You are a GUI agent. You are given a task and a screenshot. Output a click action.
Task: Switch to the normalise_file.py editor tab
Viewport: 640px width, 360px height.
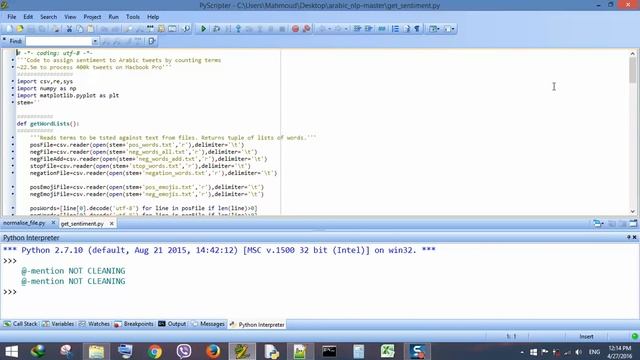24,223
